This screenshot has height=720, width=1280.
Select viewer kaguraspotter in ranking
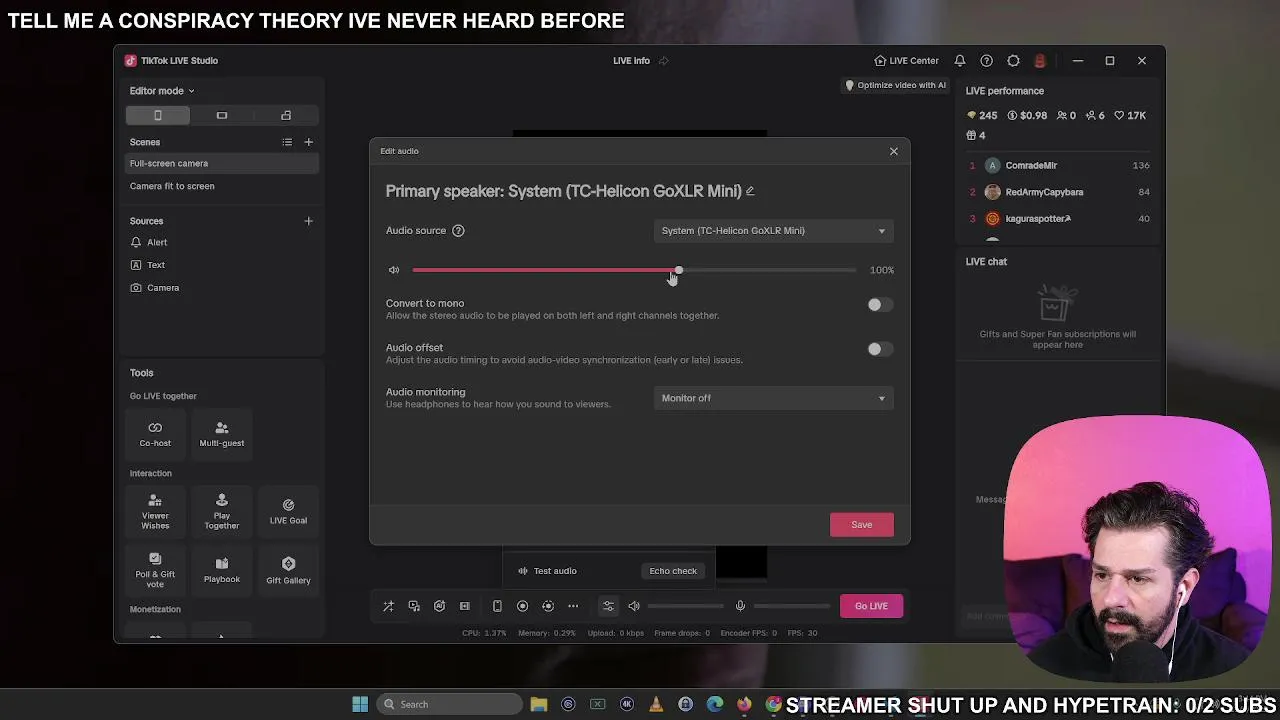[1058, 219]
